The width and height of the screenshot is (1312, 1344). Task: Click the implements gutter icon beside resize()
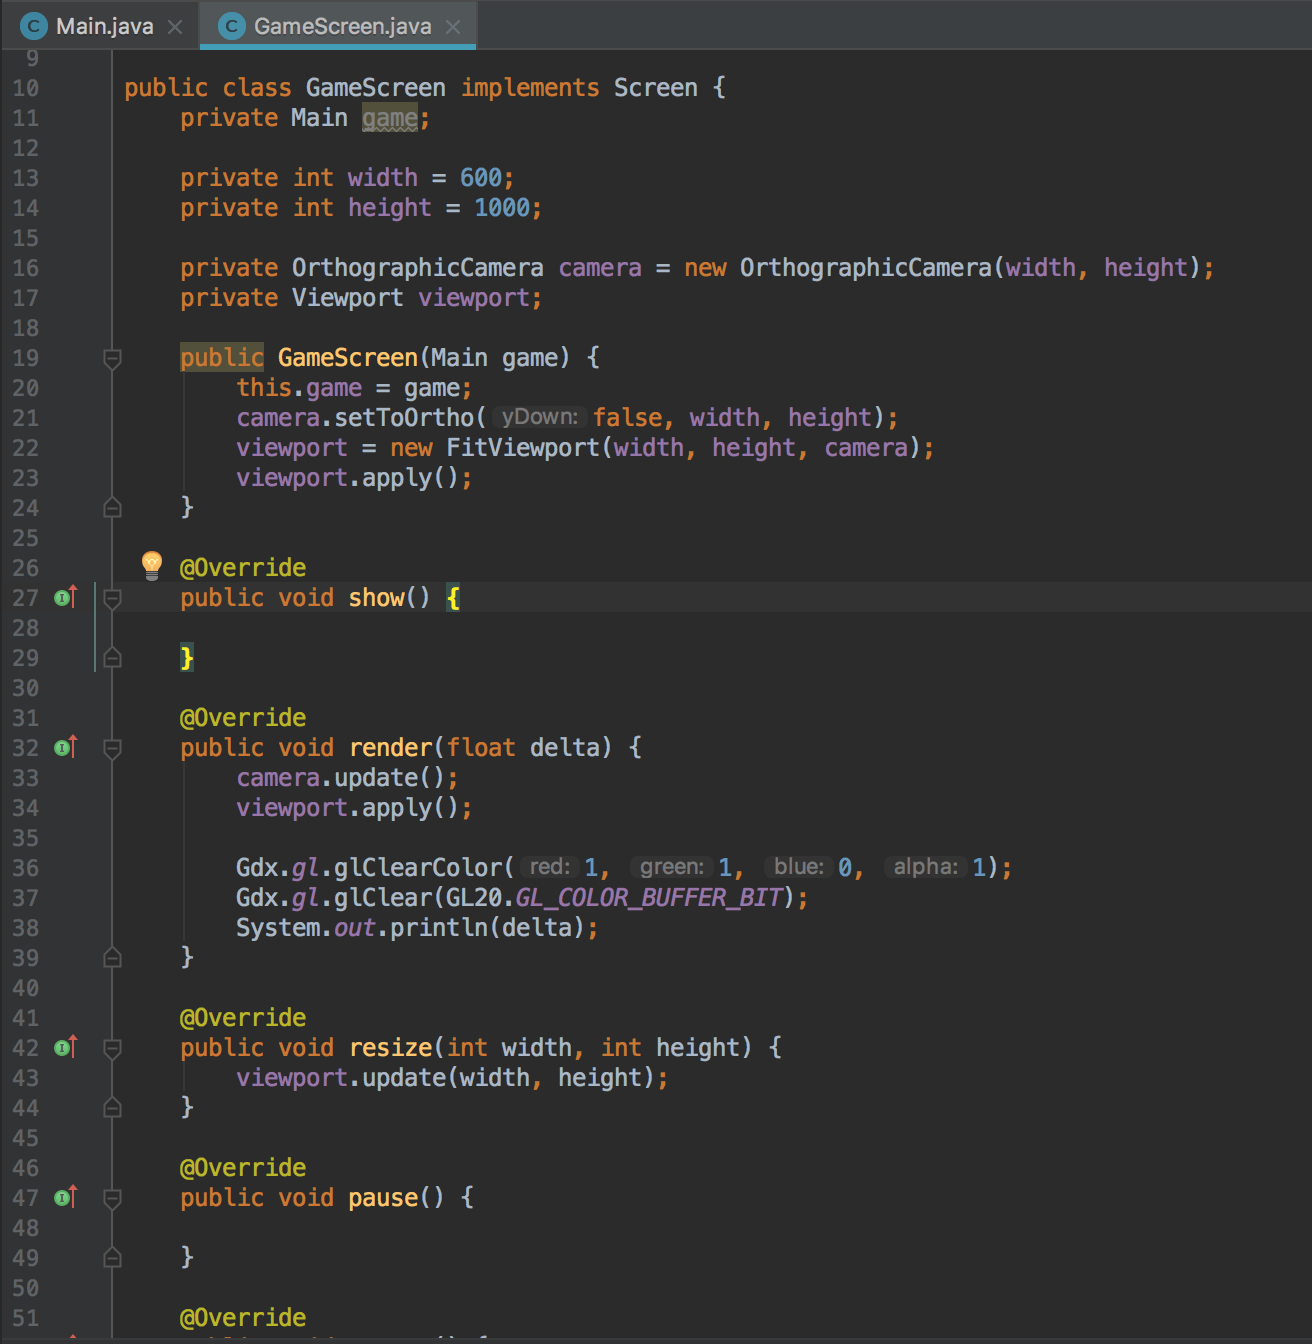[66, 1047]
